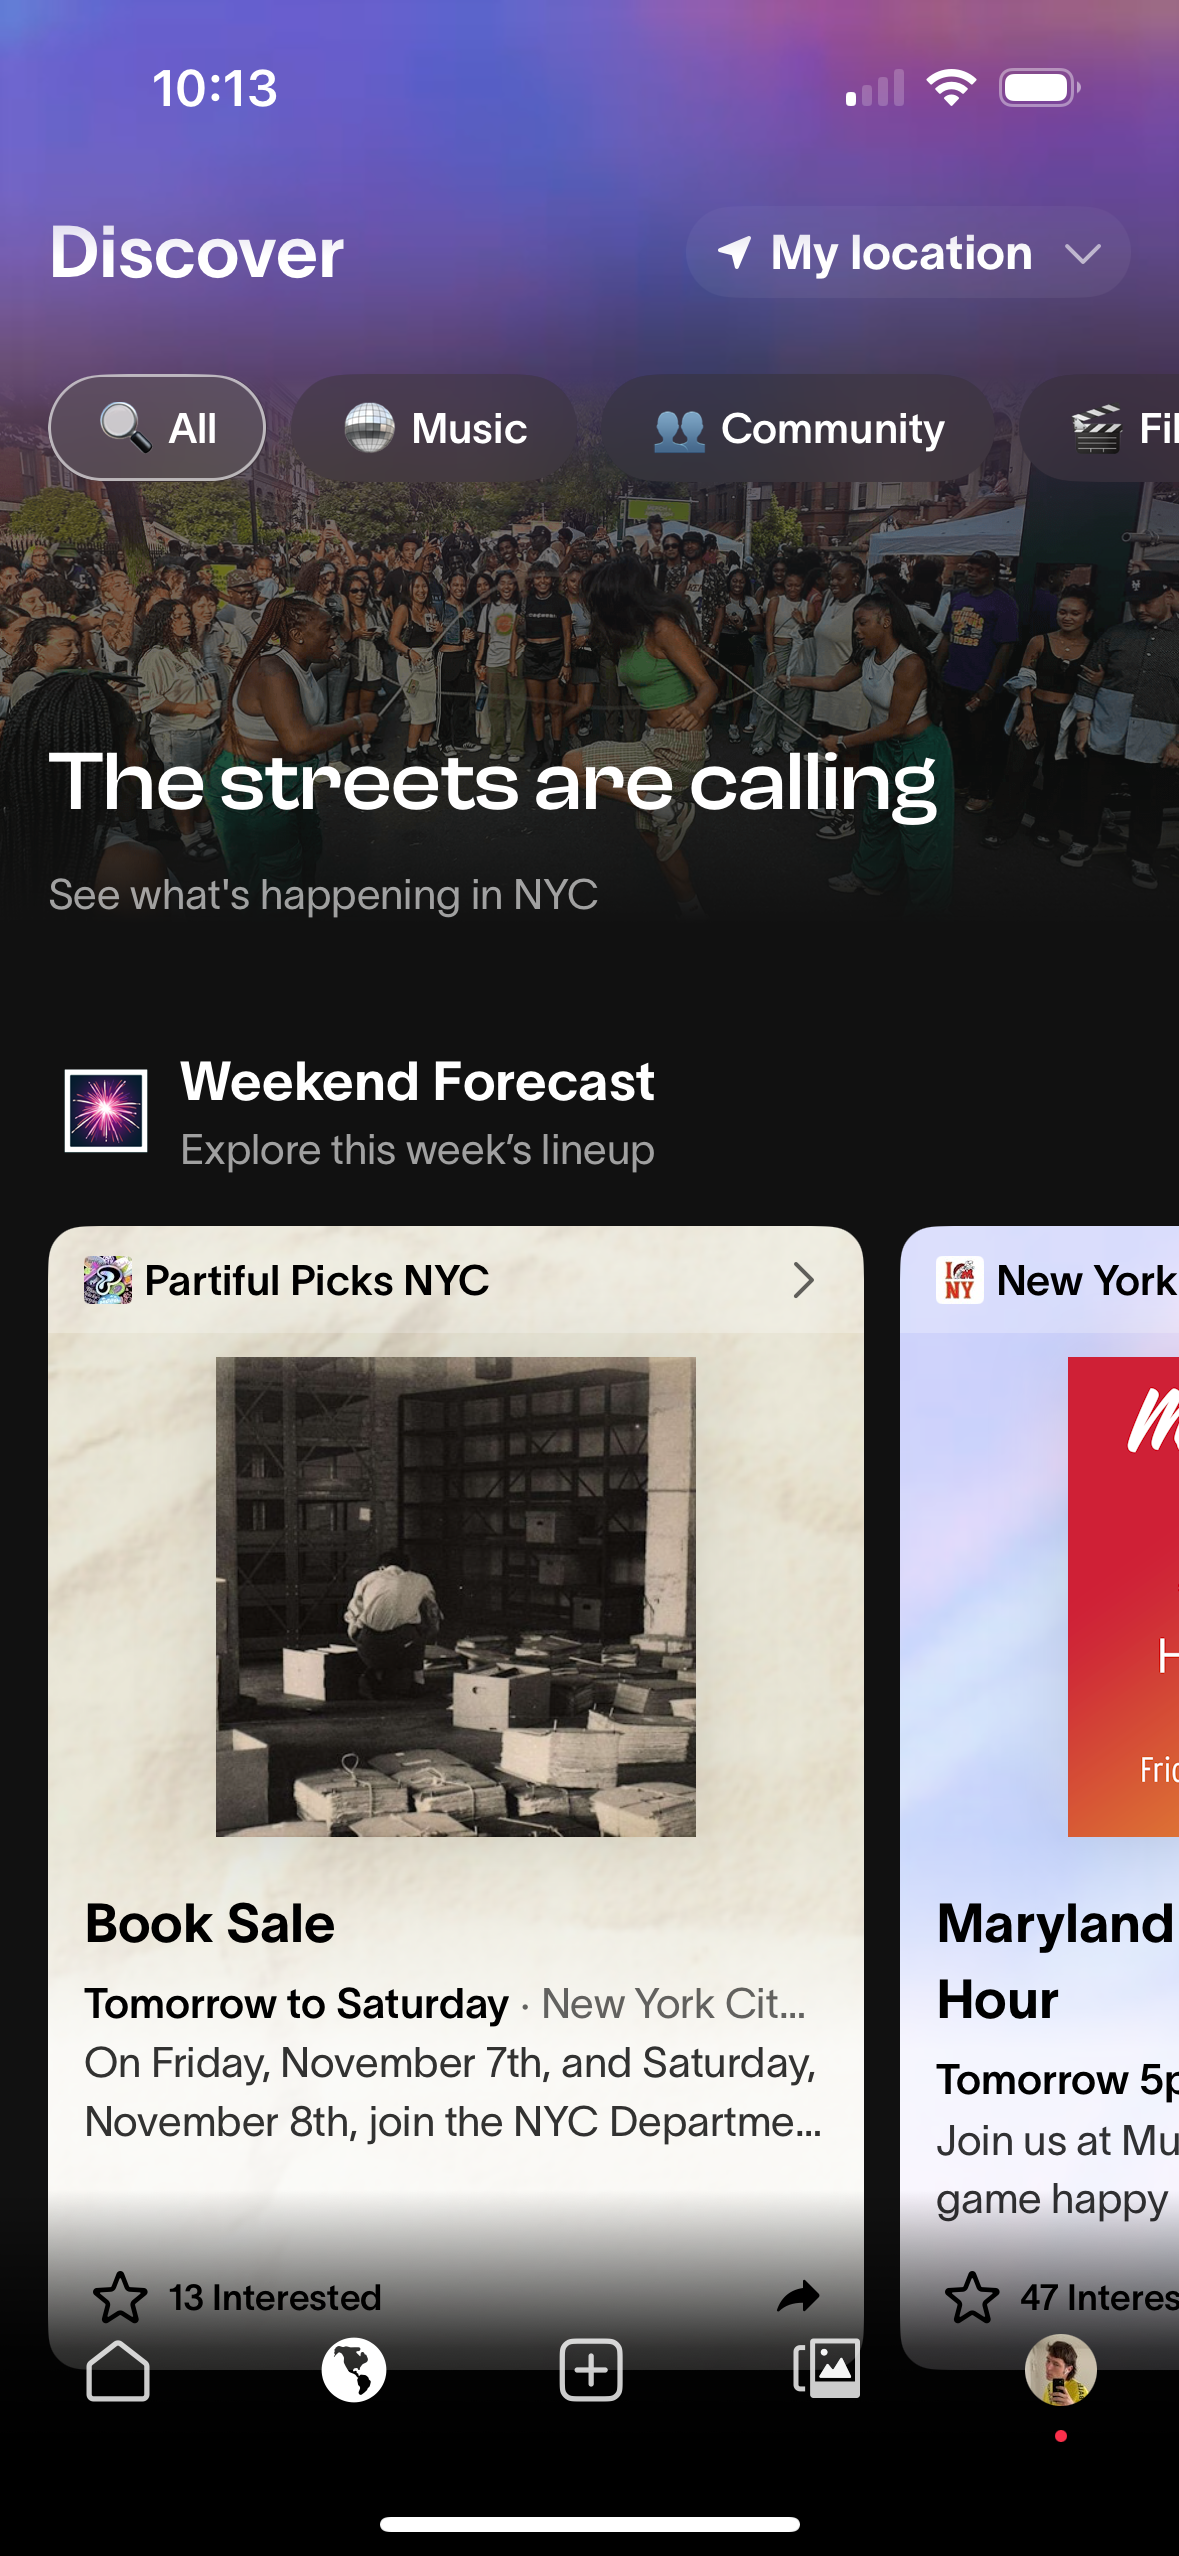Filter events by Community
The height and width of the screenshot is (2556, 1179).
coord(798,428)
